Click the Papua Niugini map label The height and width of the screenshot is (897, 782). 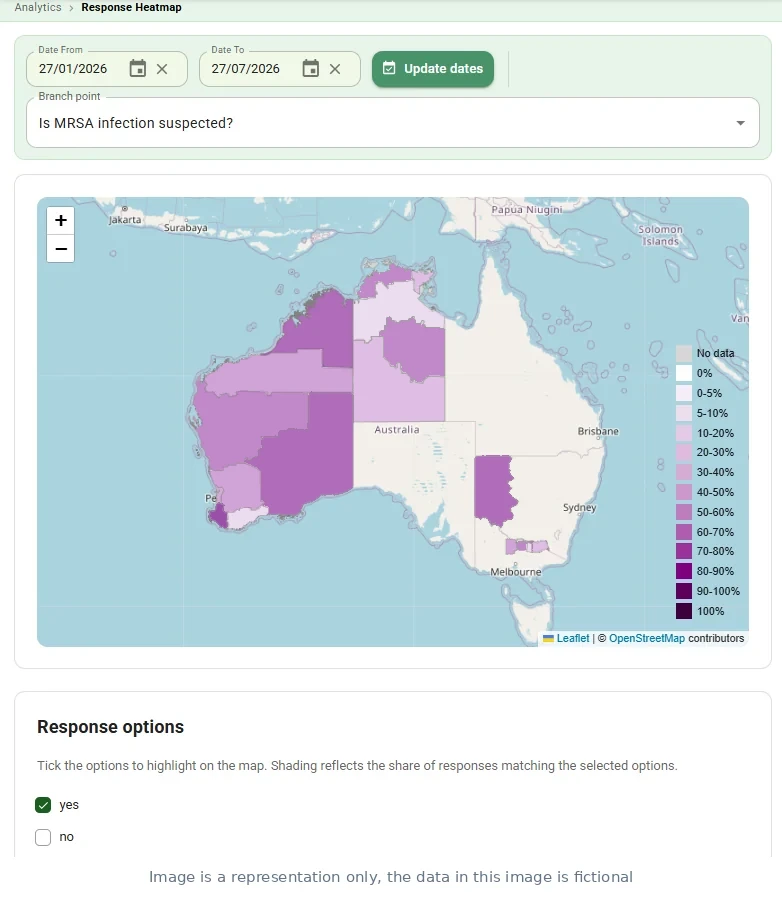click(527, 210)
